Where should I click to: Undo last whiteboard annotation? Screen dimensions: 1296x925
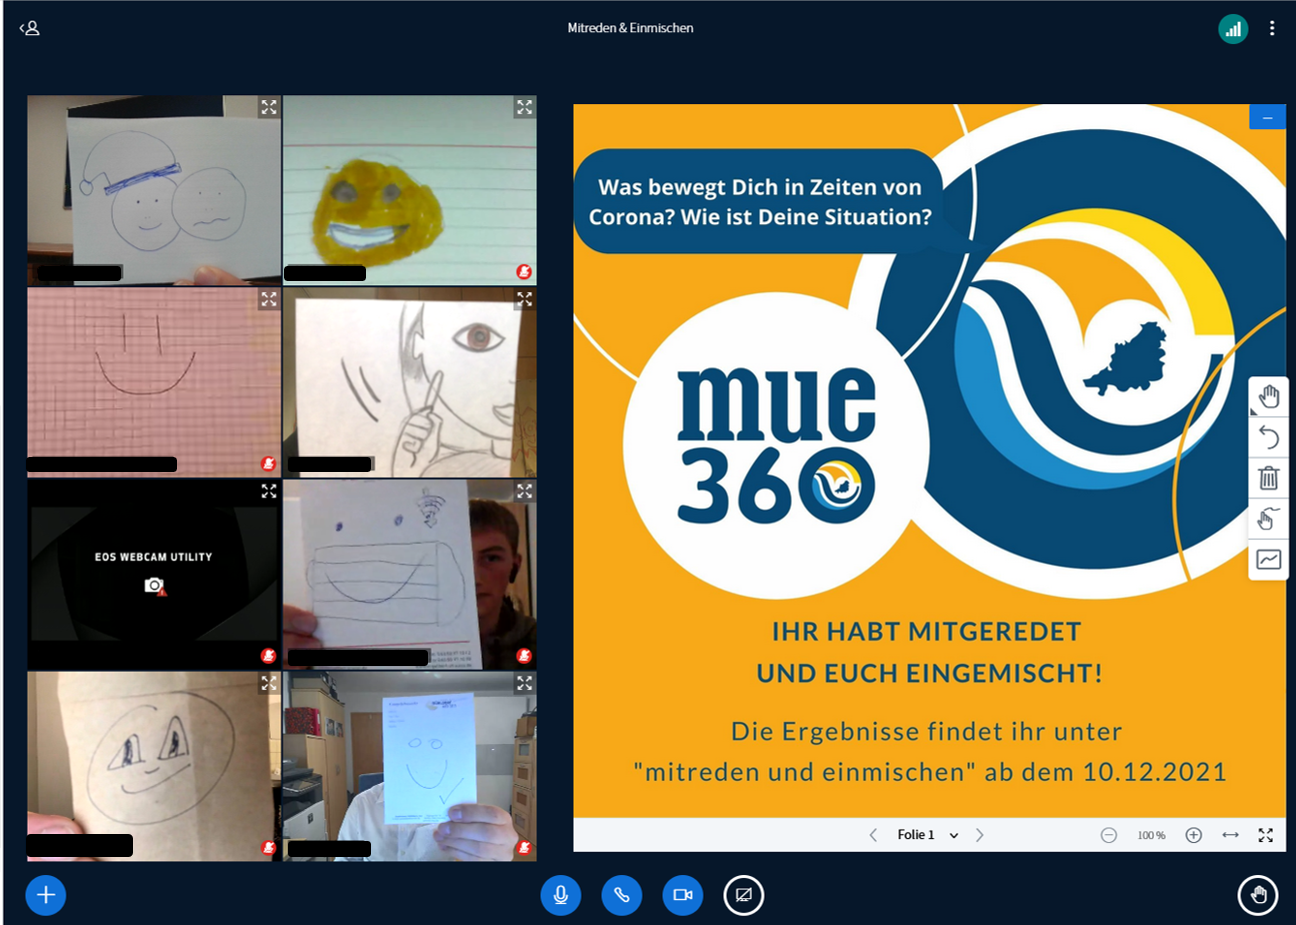pos(1269,437)
